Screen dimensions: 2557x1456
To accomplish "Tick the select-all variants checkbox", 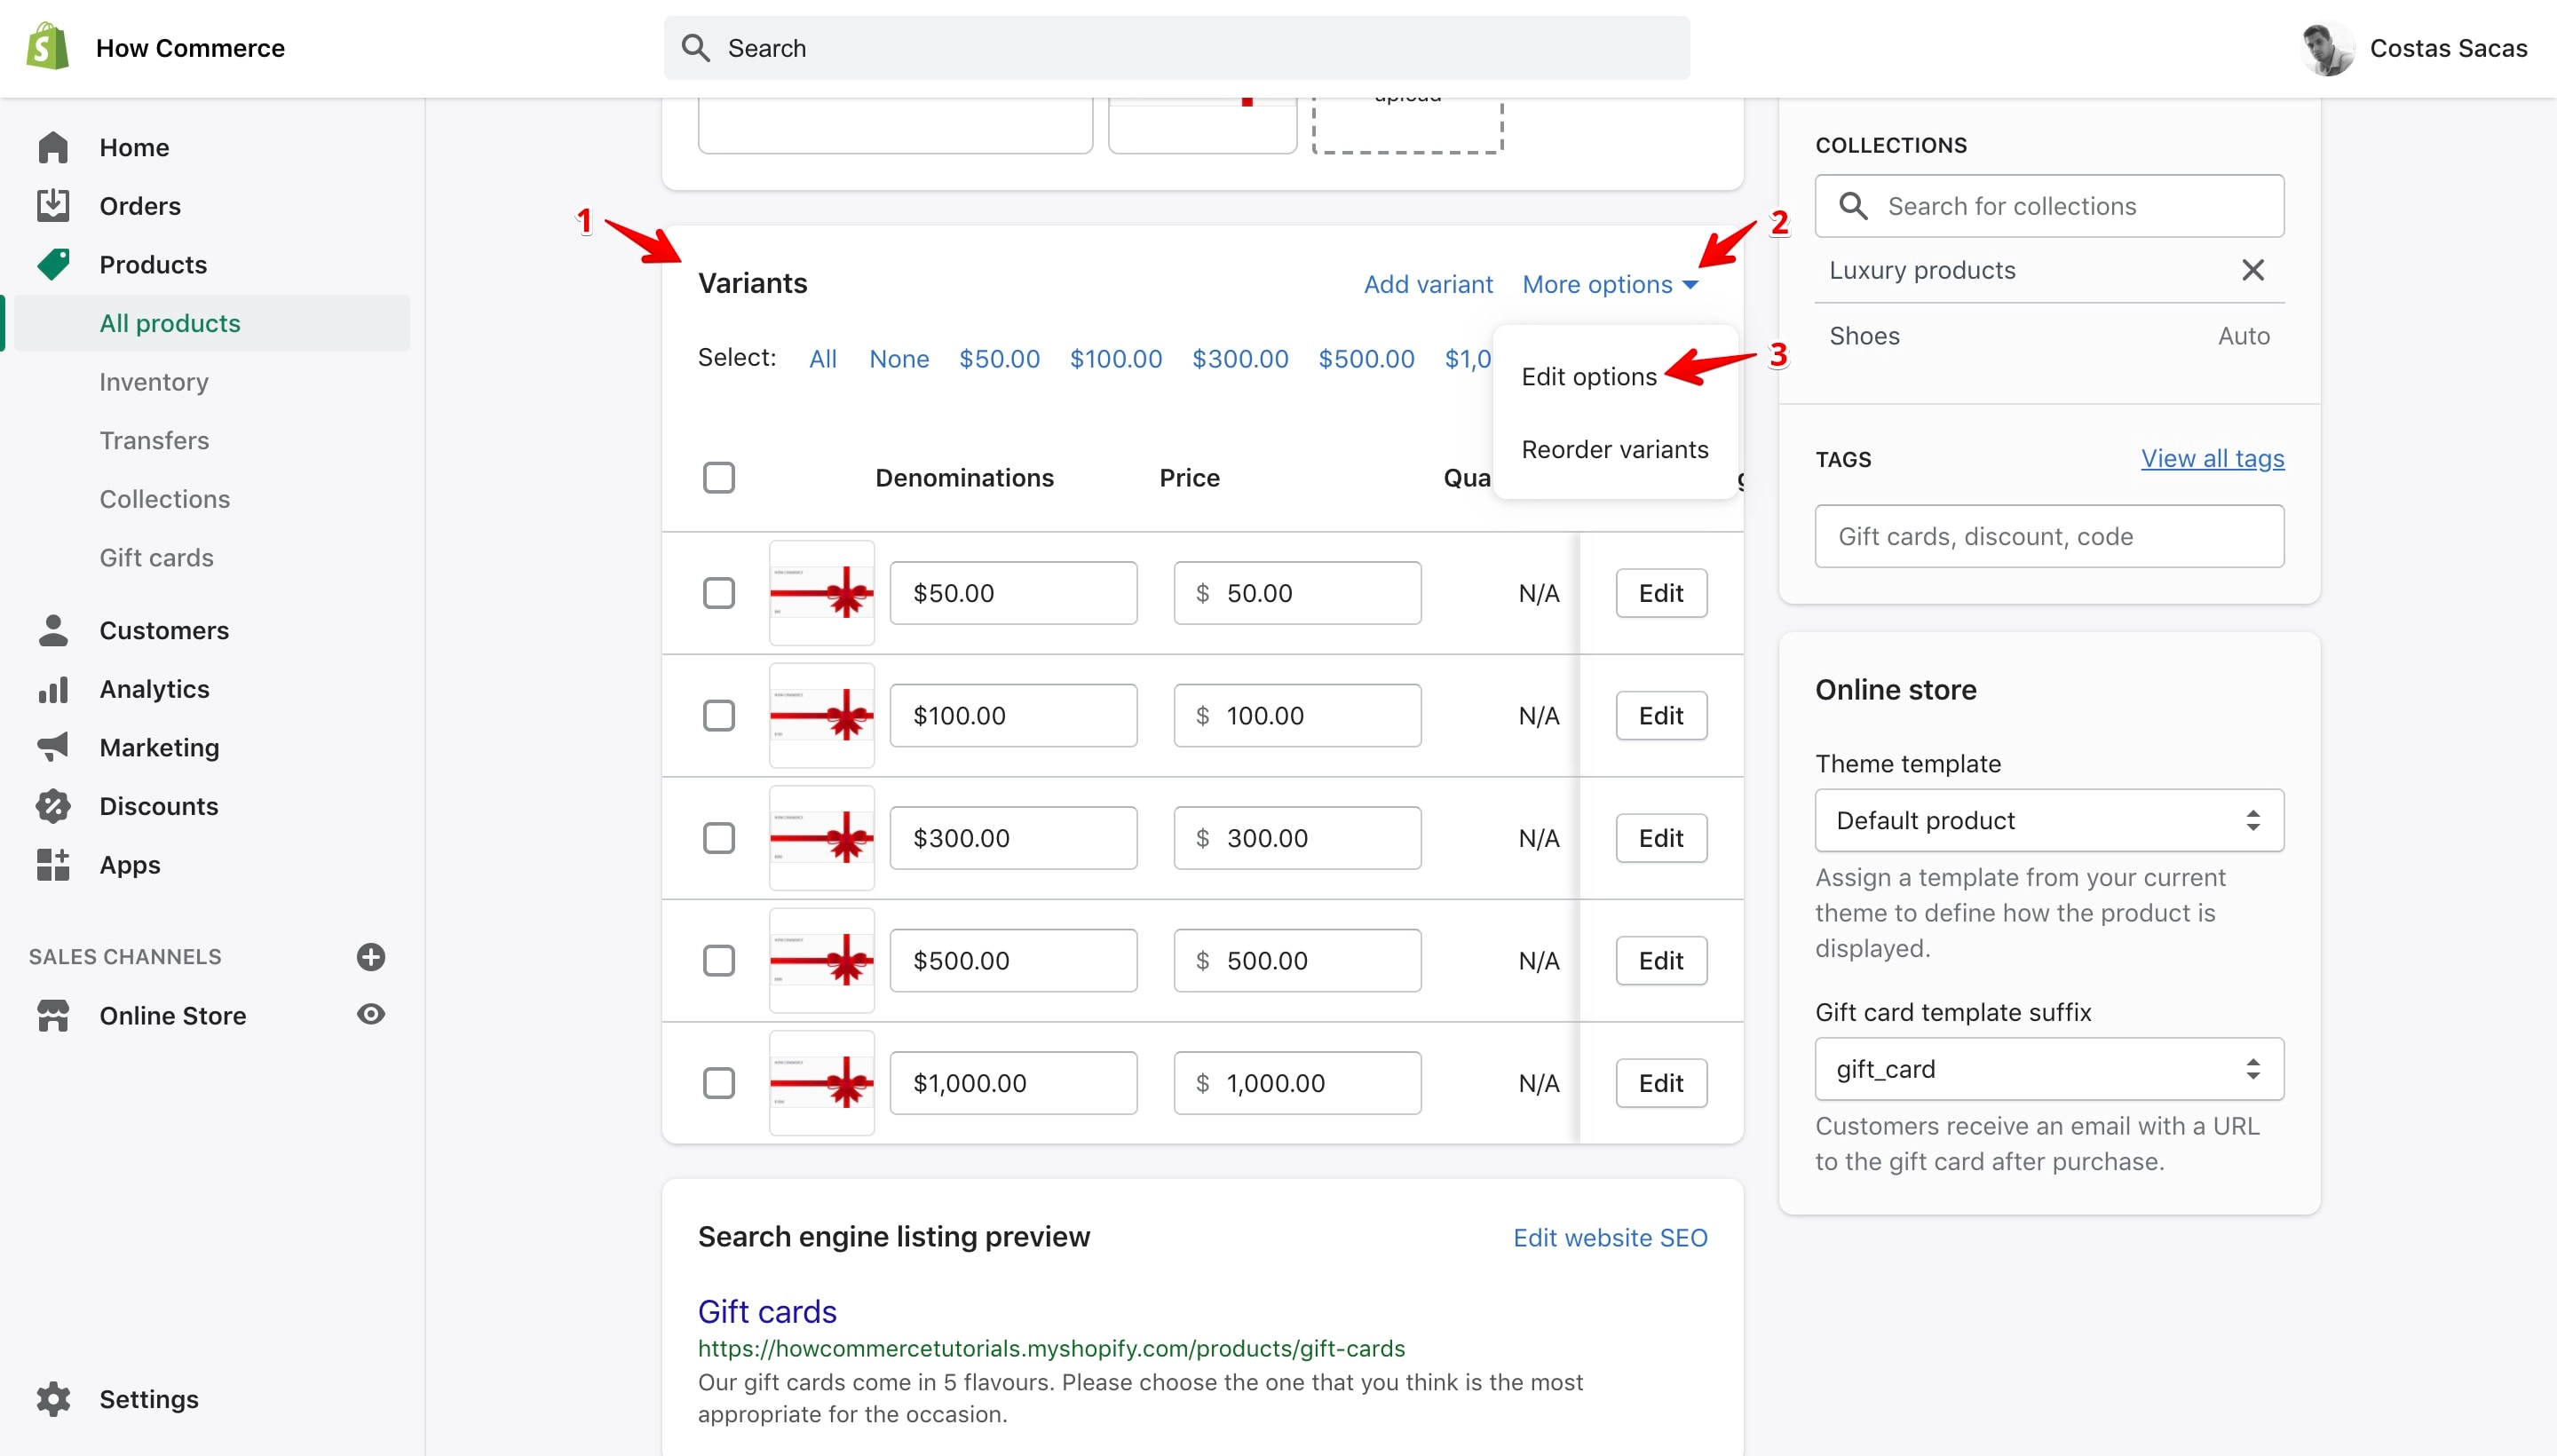I will click(x=719, y=478).
